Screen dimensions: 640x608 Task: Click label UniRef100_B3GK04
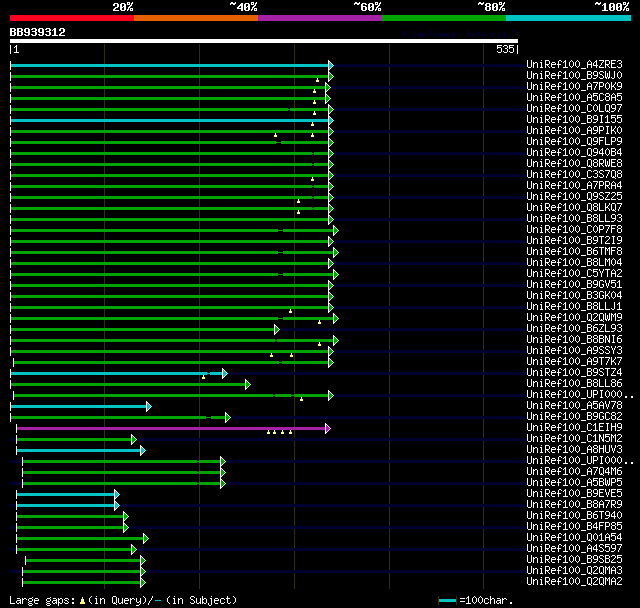coord(574,296)
